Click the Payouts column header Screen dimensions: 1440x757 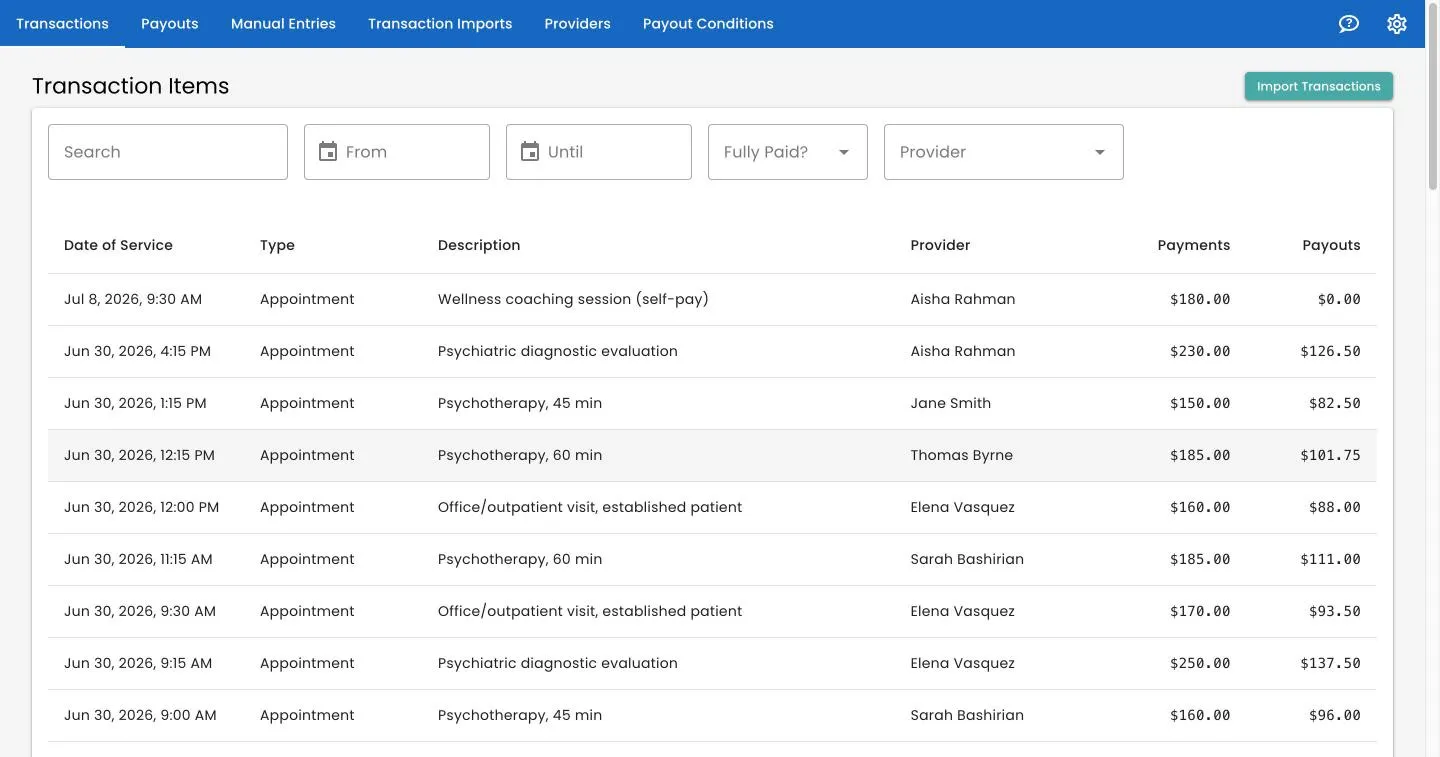coord(1331,245)
